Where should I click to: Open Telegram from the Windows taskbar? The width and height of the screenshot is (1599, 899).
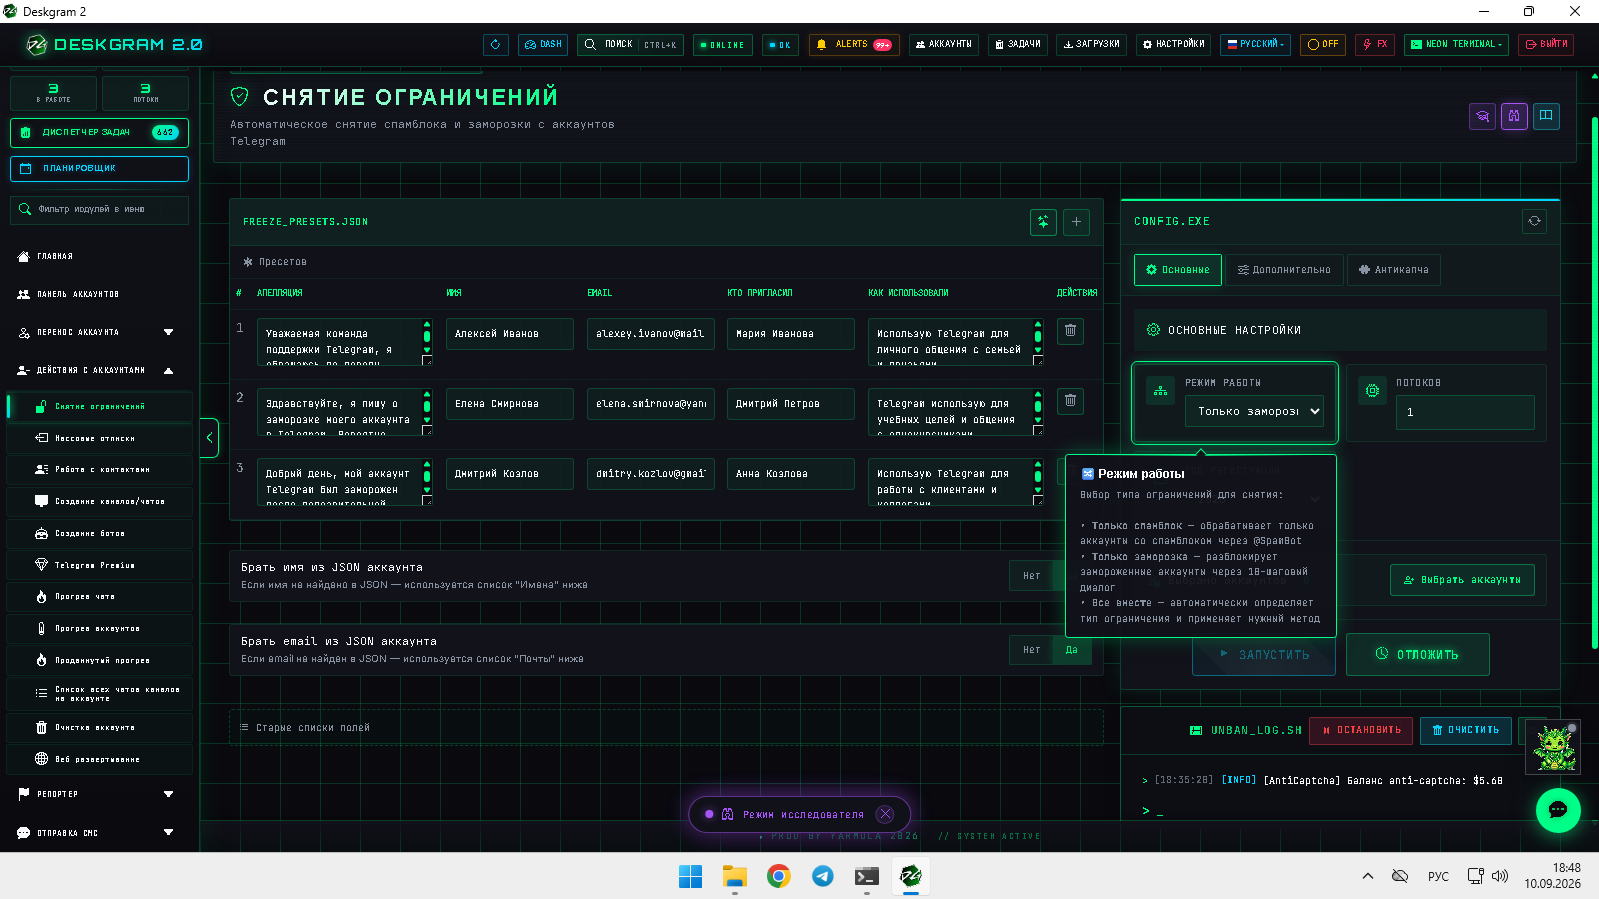click(x=822, y=876)
